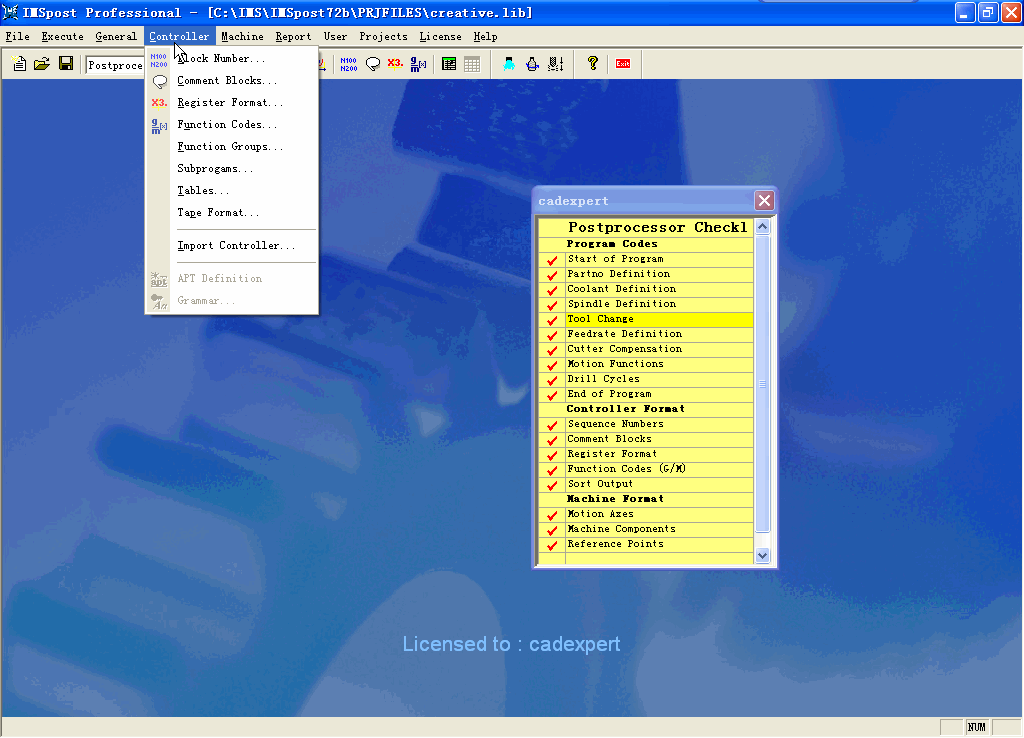Click the checklist scrollbar down arrow
Image resolution: width=1024 pixels, height=738 pixels.
(x=762, y=555)
